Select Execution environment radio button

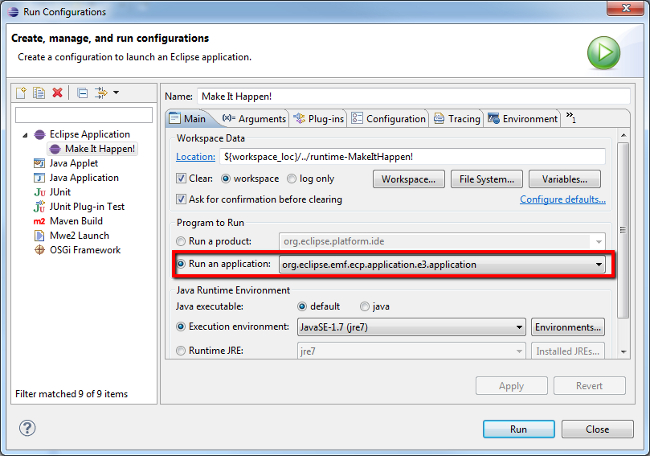click(181, 327)
